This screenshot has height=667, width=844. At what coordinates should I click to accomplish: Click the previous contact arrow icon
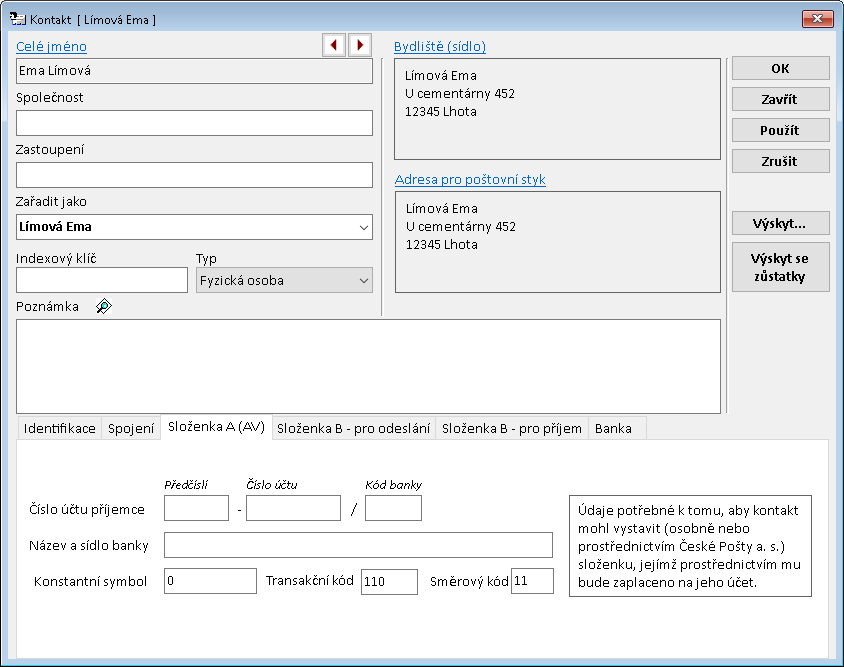(333, 45)
